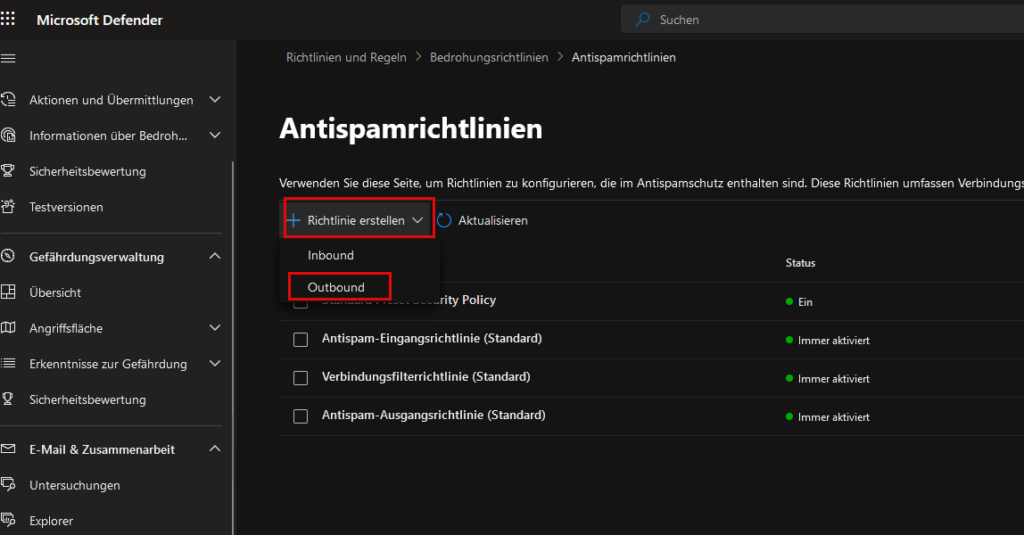Click the Ein status value
This screenshot has width=1024, height=535.
click(805, 302)
